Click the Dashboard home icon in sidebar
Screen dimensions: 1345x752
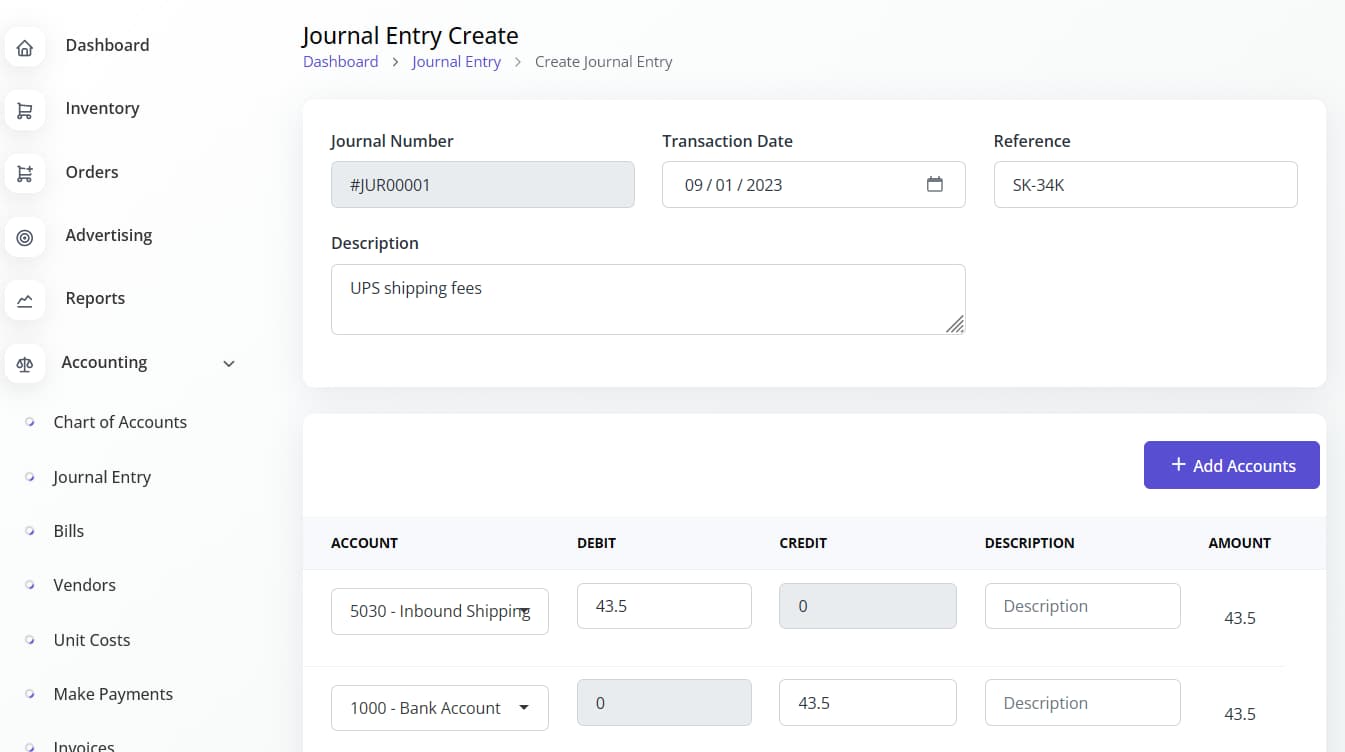tap(25, 47)
